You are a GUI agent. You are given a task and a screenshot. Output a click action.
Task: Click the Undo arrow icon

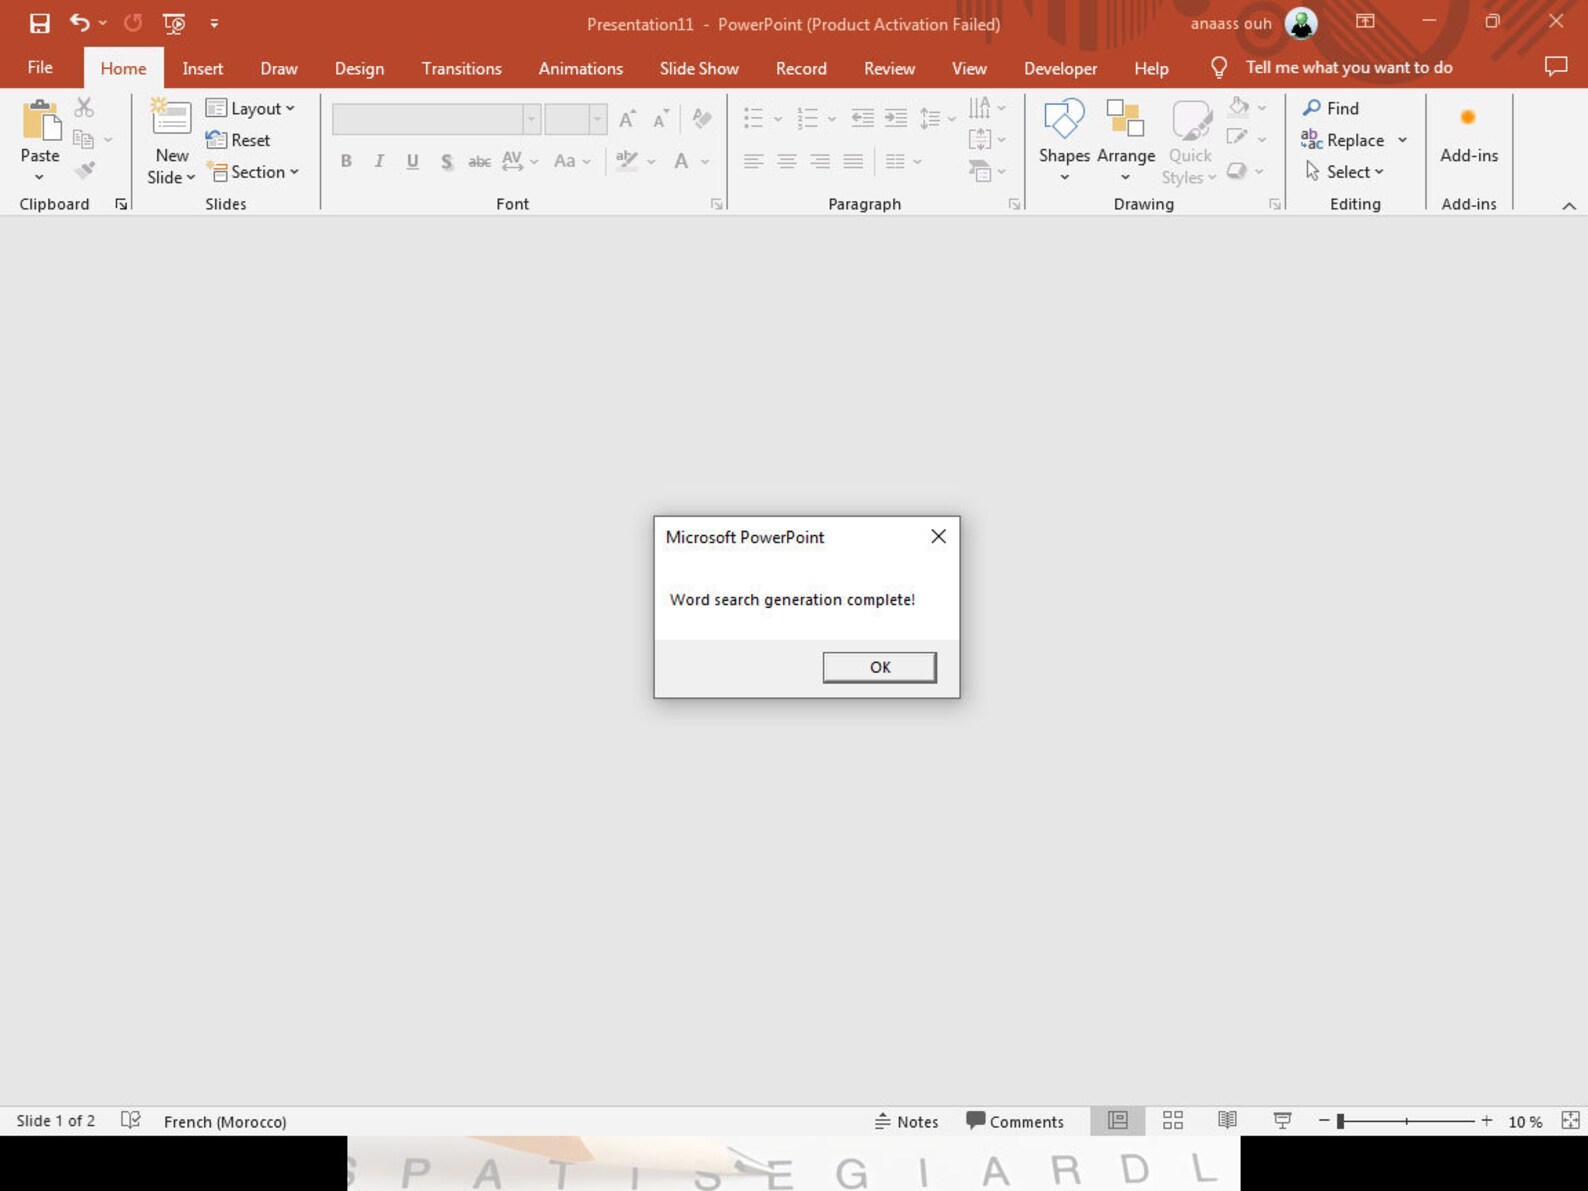point(80,23)
